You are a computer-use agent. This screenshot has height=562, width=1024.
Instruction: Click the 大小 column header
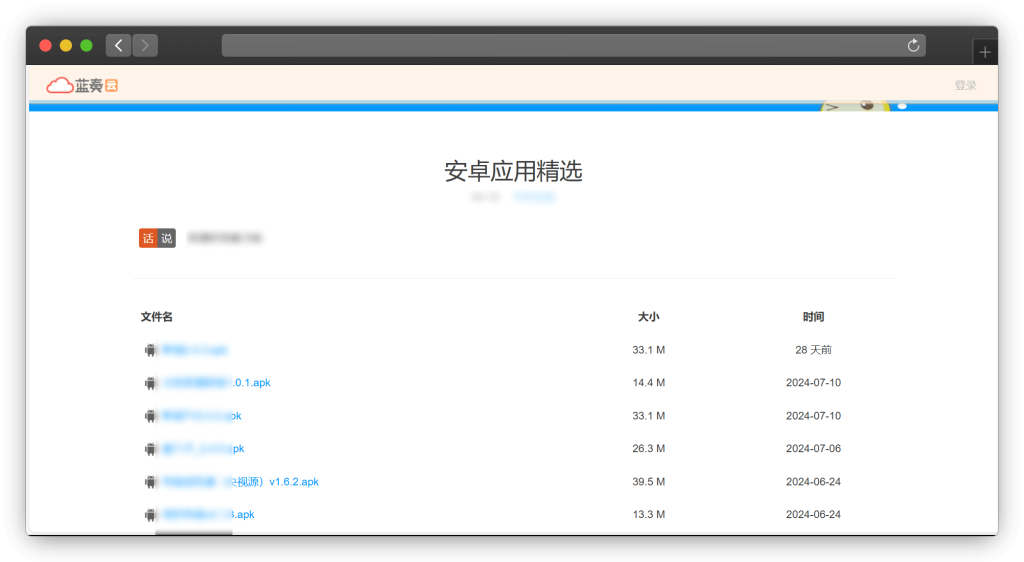click(x=648, y=317)
